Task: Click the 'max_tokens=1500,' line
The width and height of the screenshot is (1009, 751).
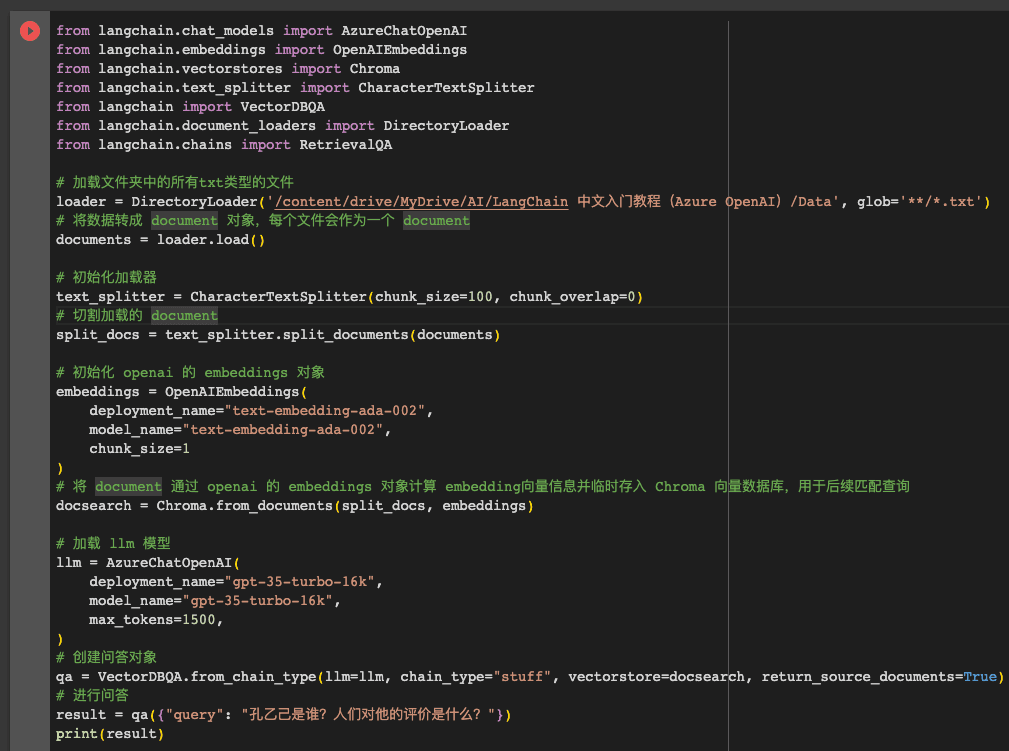Action: pyautogui.click(x=156, y=620)
